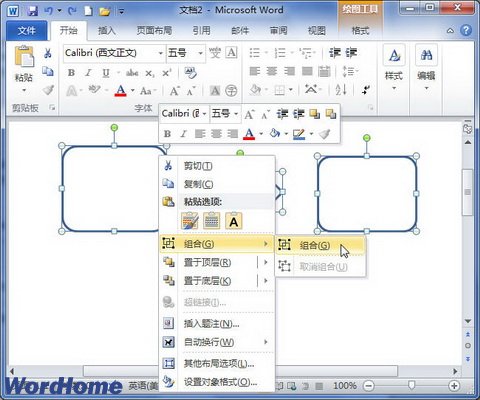The width and height of the screenshot is (480, 400).
Task: Toggle Italic in the ribbon font group
Action: tap(88, 73)
